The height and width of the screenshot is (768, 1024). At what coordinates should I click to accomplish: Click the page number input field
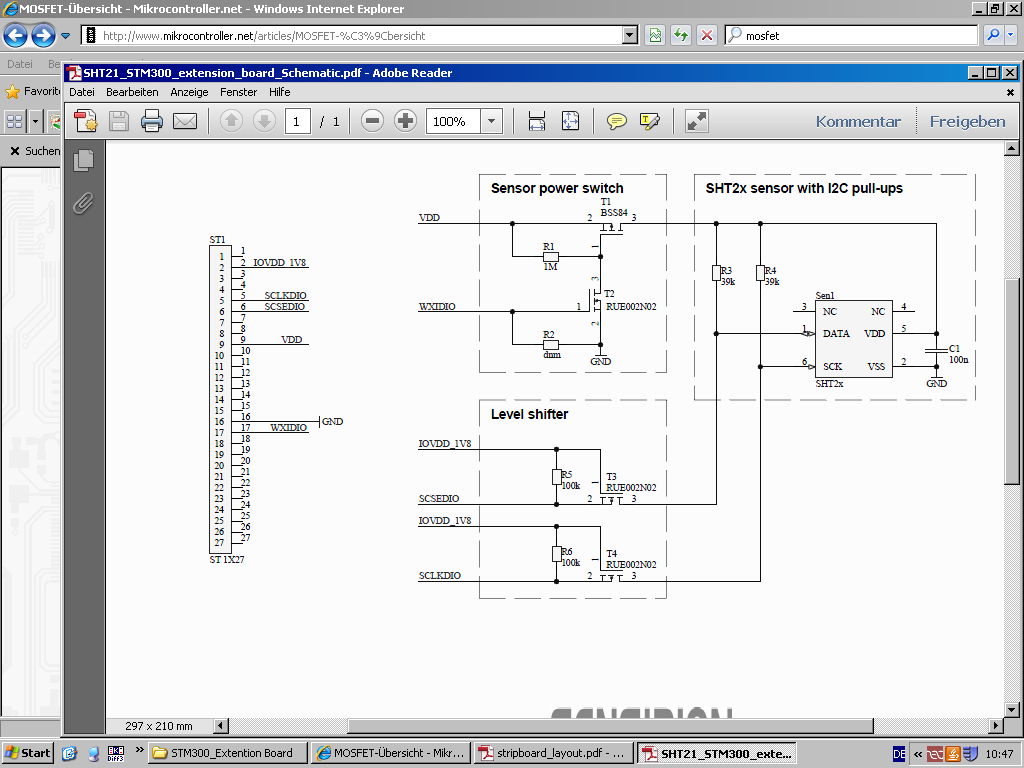click(297, 122)
